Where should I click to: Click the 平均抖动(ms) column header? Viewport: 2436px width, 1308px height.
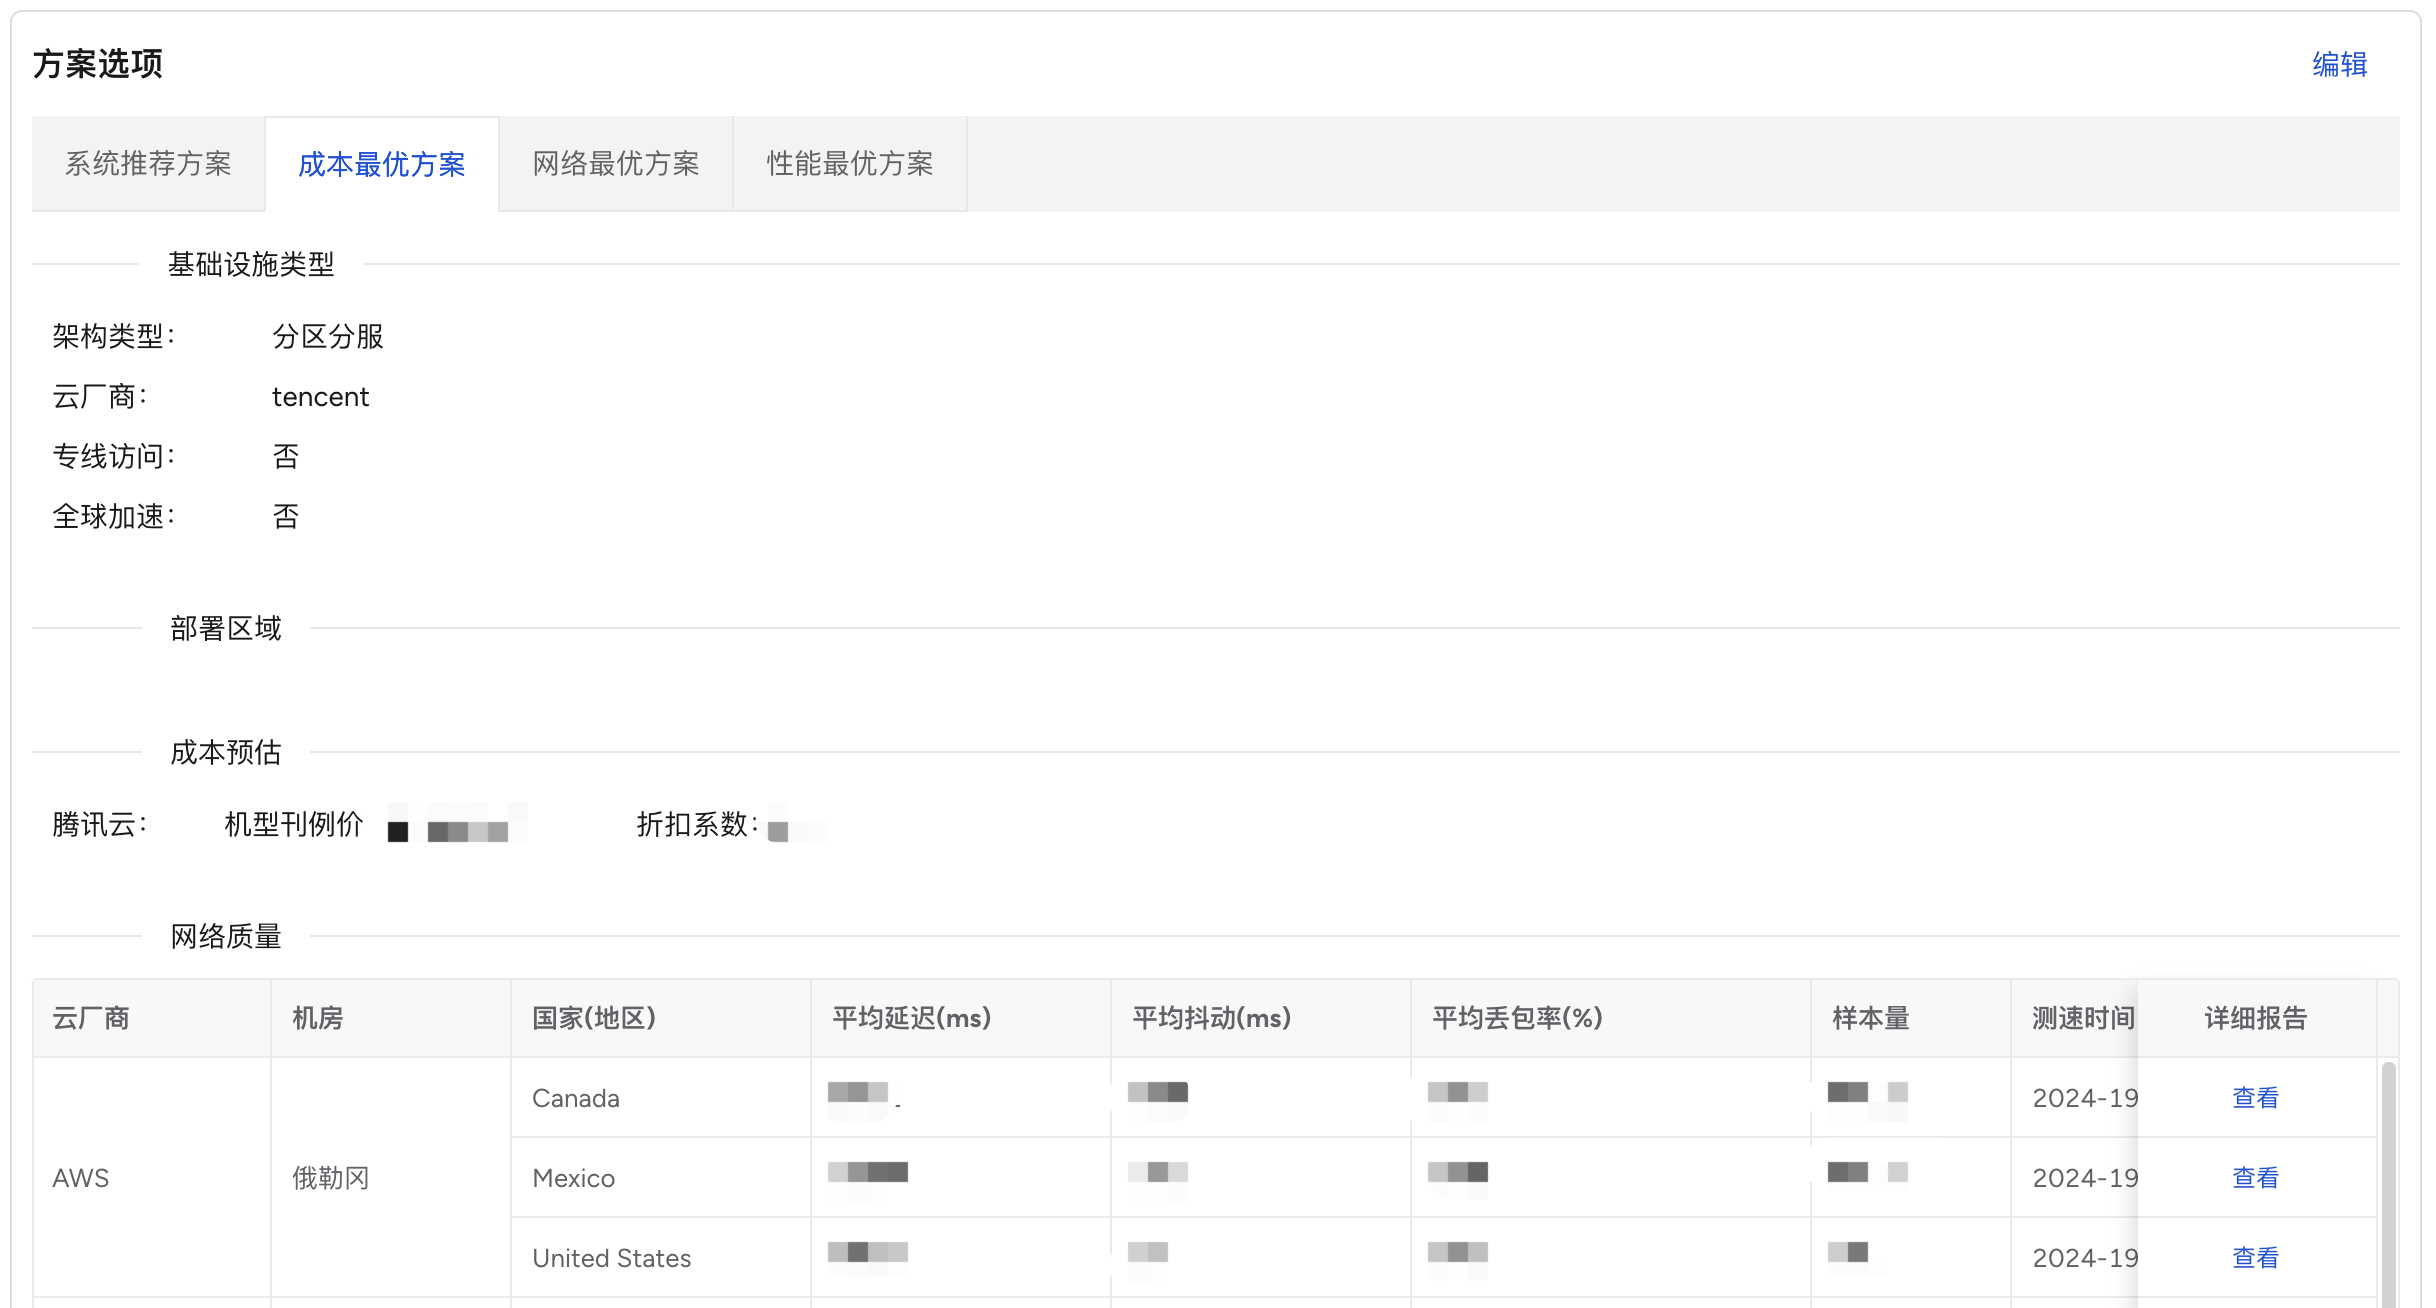(1211, 1018)
